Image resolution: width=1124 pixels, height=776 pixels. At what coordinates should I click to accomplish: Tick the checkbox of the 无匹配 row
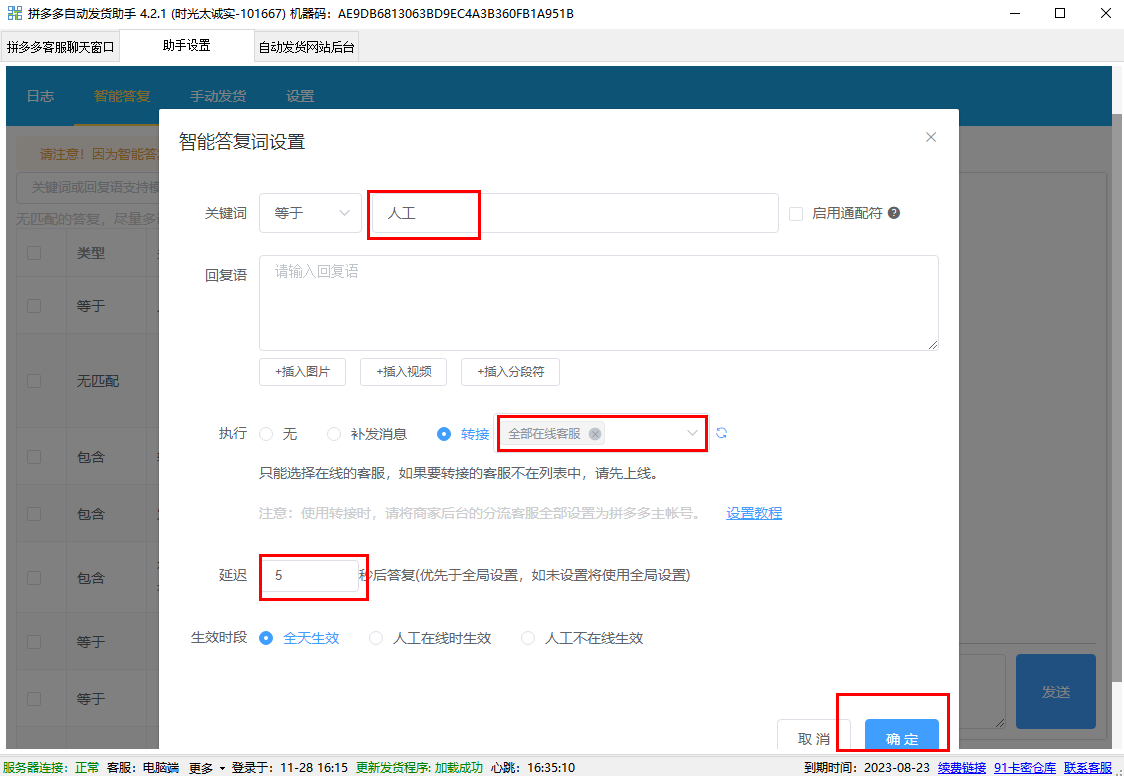[34, 380]
